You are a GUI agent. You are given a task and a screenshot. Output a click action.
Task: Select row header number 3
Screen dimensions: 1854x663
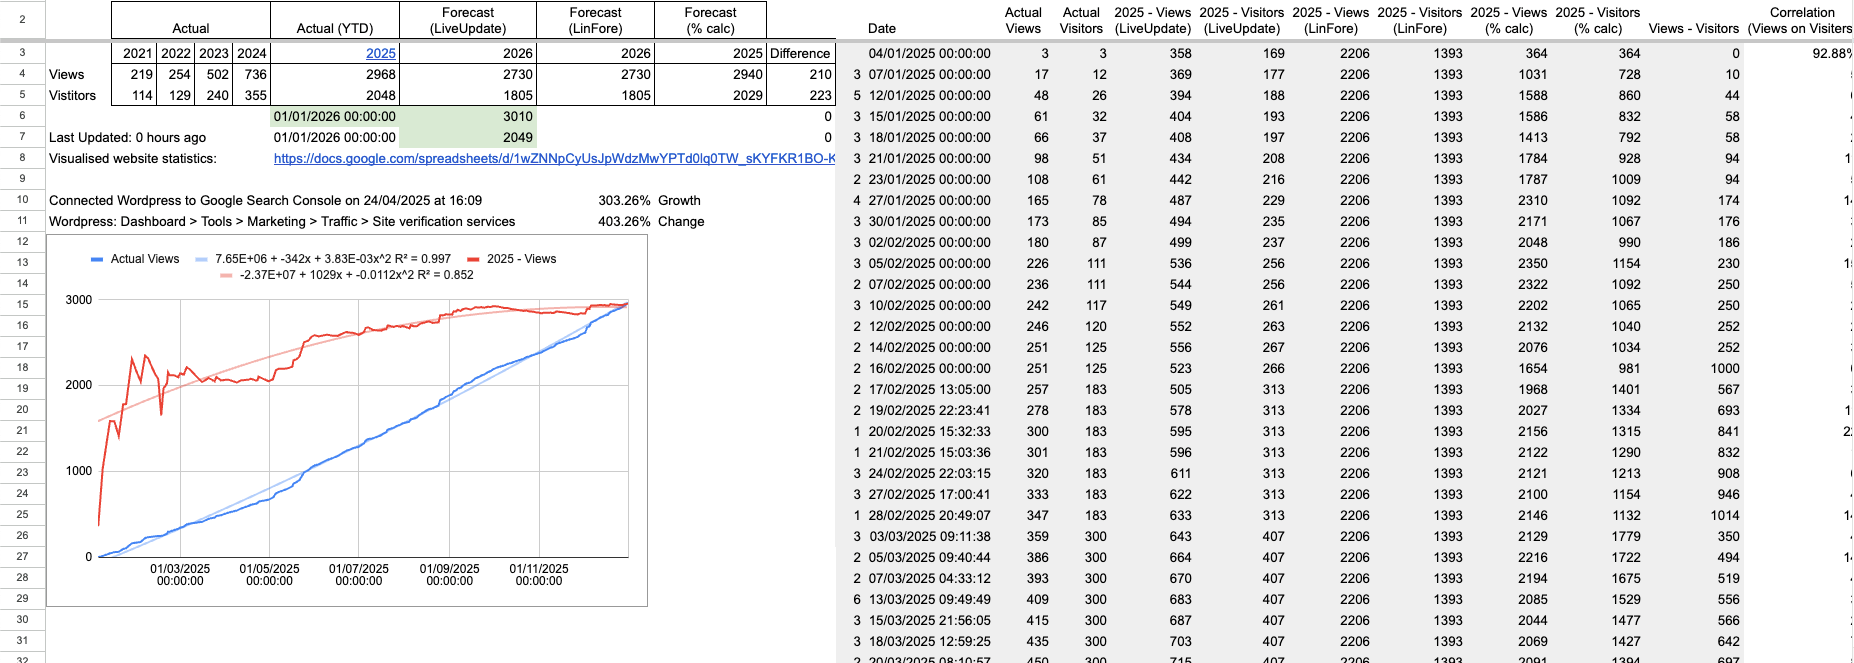click(22, 53)
